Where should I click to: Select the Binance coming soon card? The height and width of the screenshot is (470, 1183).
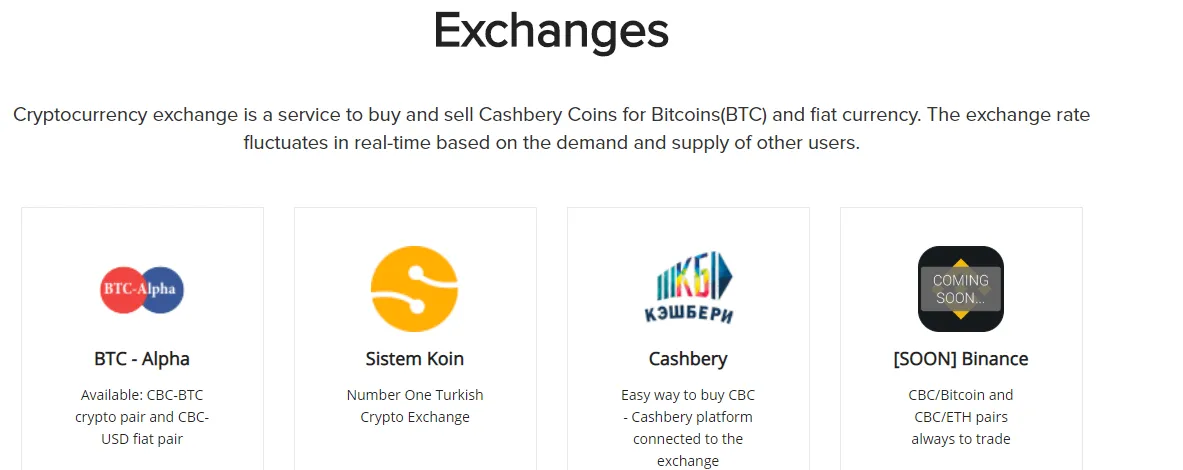[961, 339]
